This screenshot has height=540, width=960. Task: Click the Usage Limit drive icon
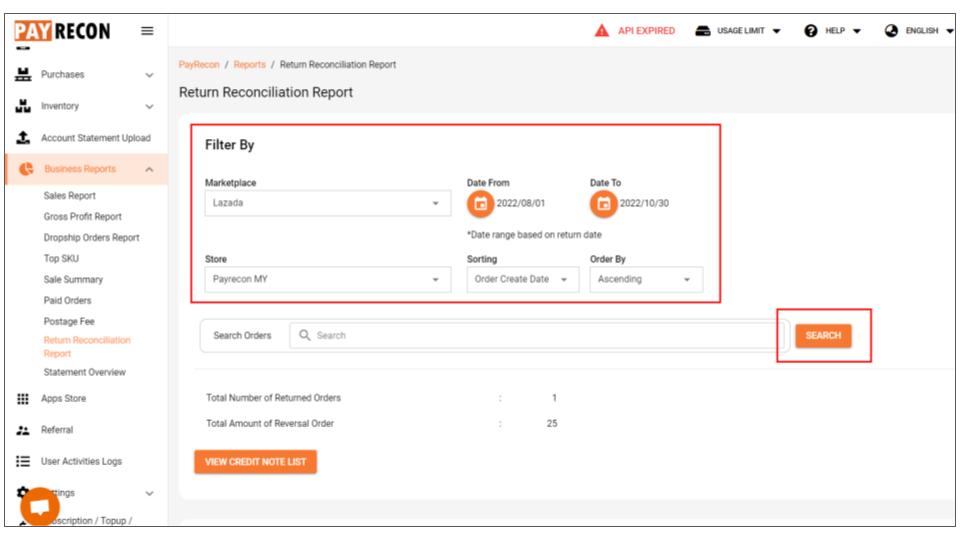702,31
